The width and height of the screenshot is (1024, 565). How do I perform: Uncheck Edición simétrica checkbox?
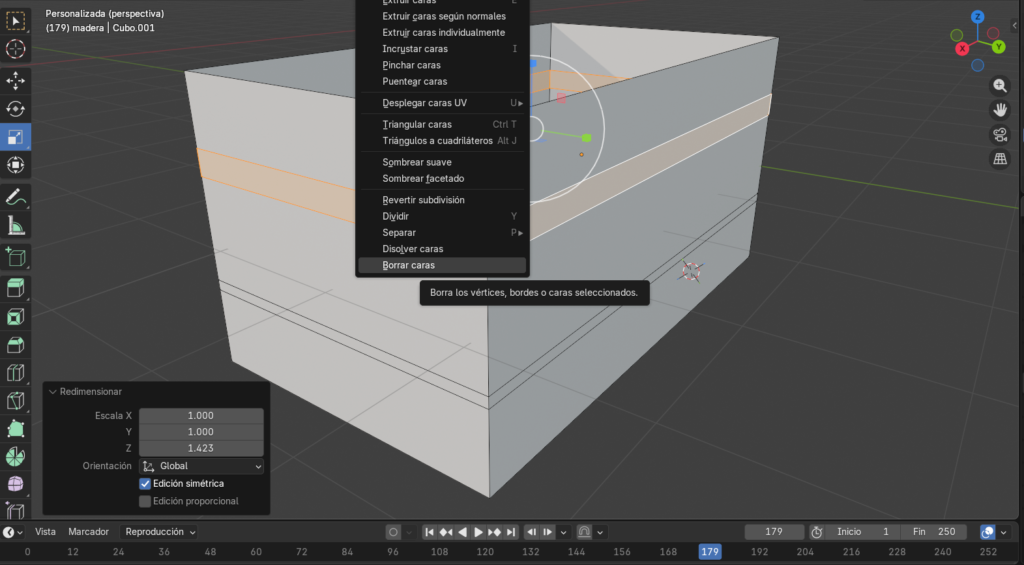145,484
